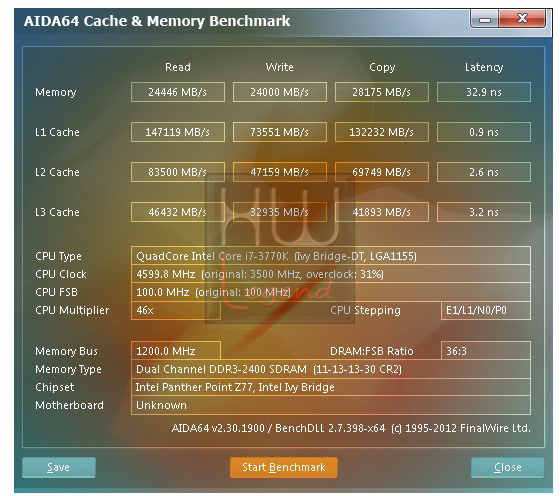This screenshot has width=560, height=496.
Task: Click the Close button at bottom
Action: [508, 467]
